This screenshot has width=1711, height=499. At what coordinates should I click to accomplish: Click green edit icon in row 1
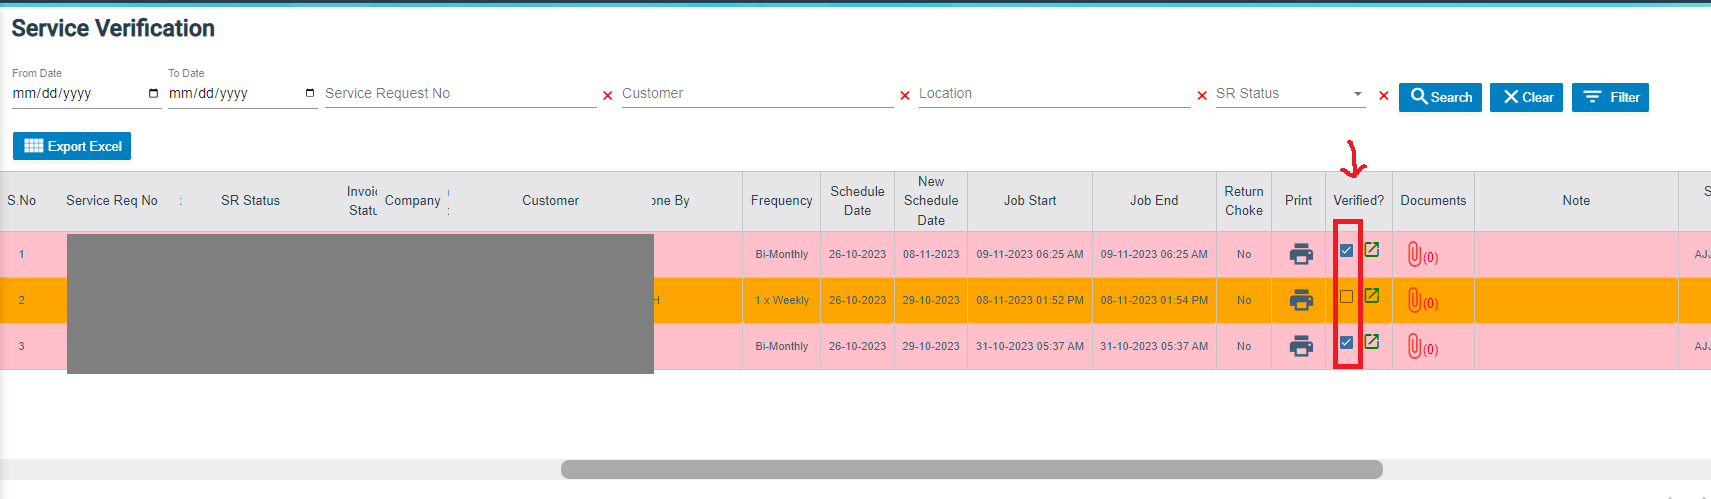pyautogui.click(x=1372, y=250)
